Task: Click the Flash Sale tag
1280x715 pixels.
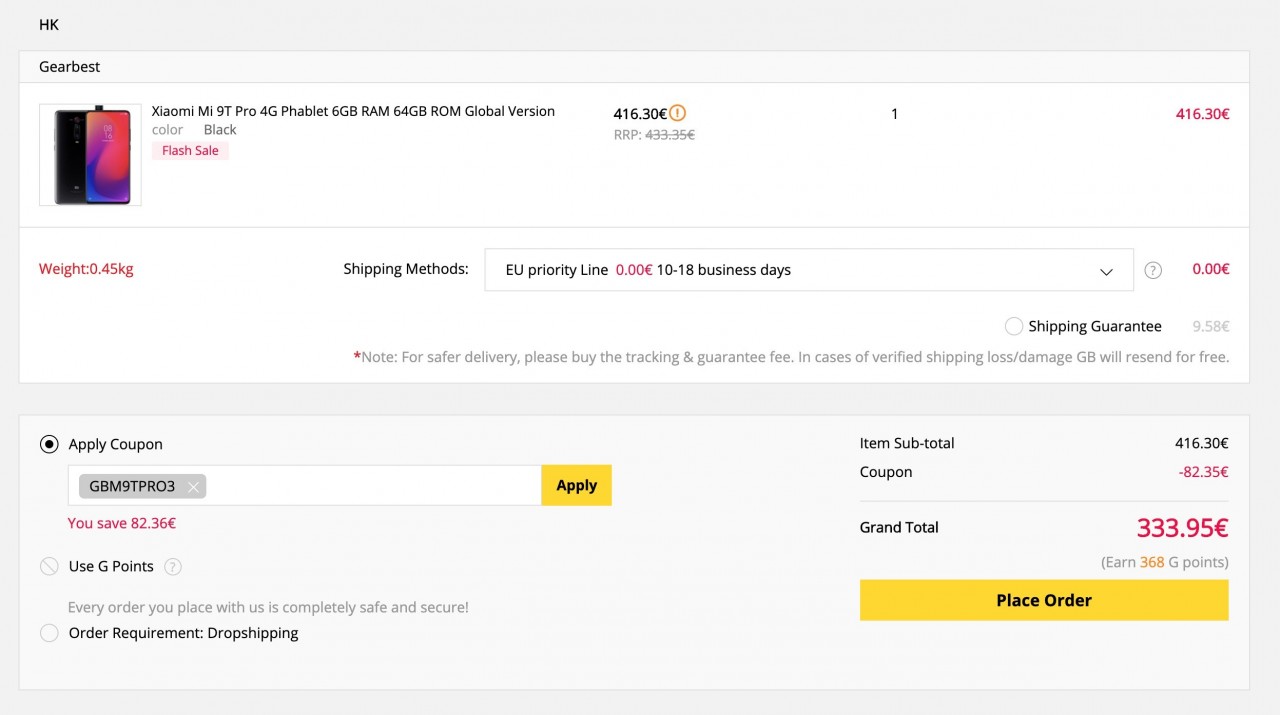Action: [x=190, y=151]
